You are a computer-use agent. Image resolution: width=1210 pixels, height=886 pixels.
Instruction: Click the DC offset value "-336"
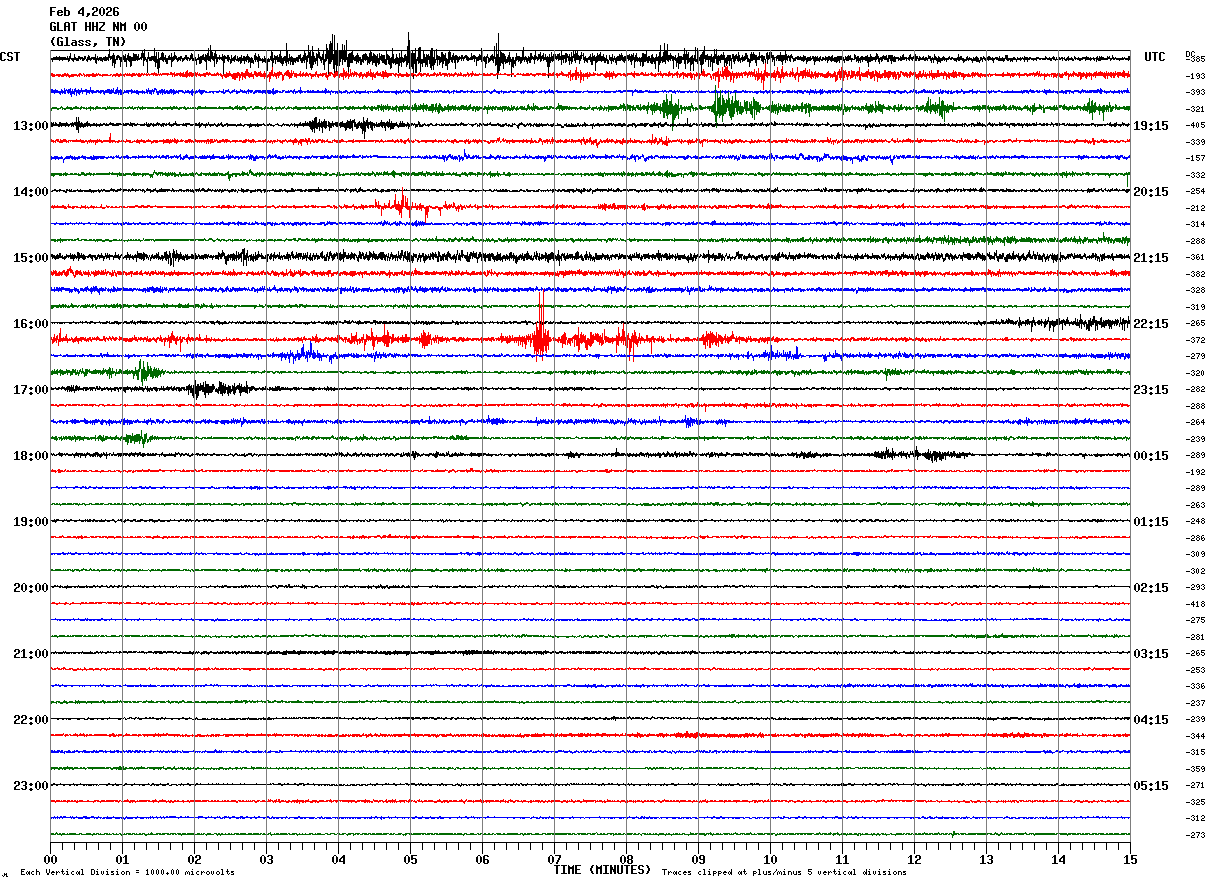click(1195, 687)
